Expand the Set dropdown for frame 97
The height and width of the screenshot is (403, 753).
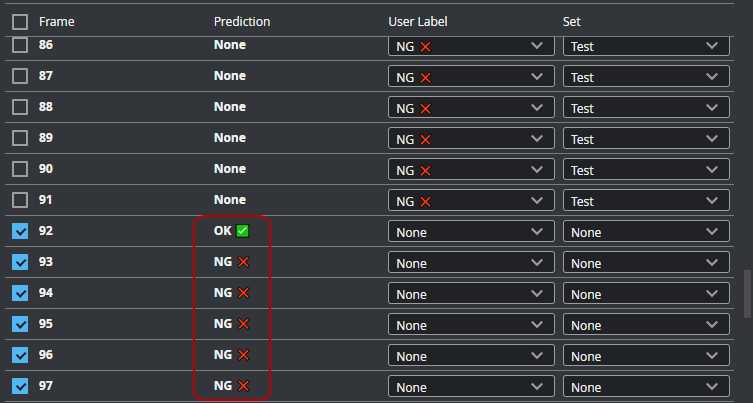pos(645,387)
